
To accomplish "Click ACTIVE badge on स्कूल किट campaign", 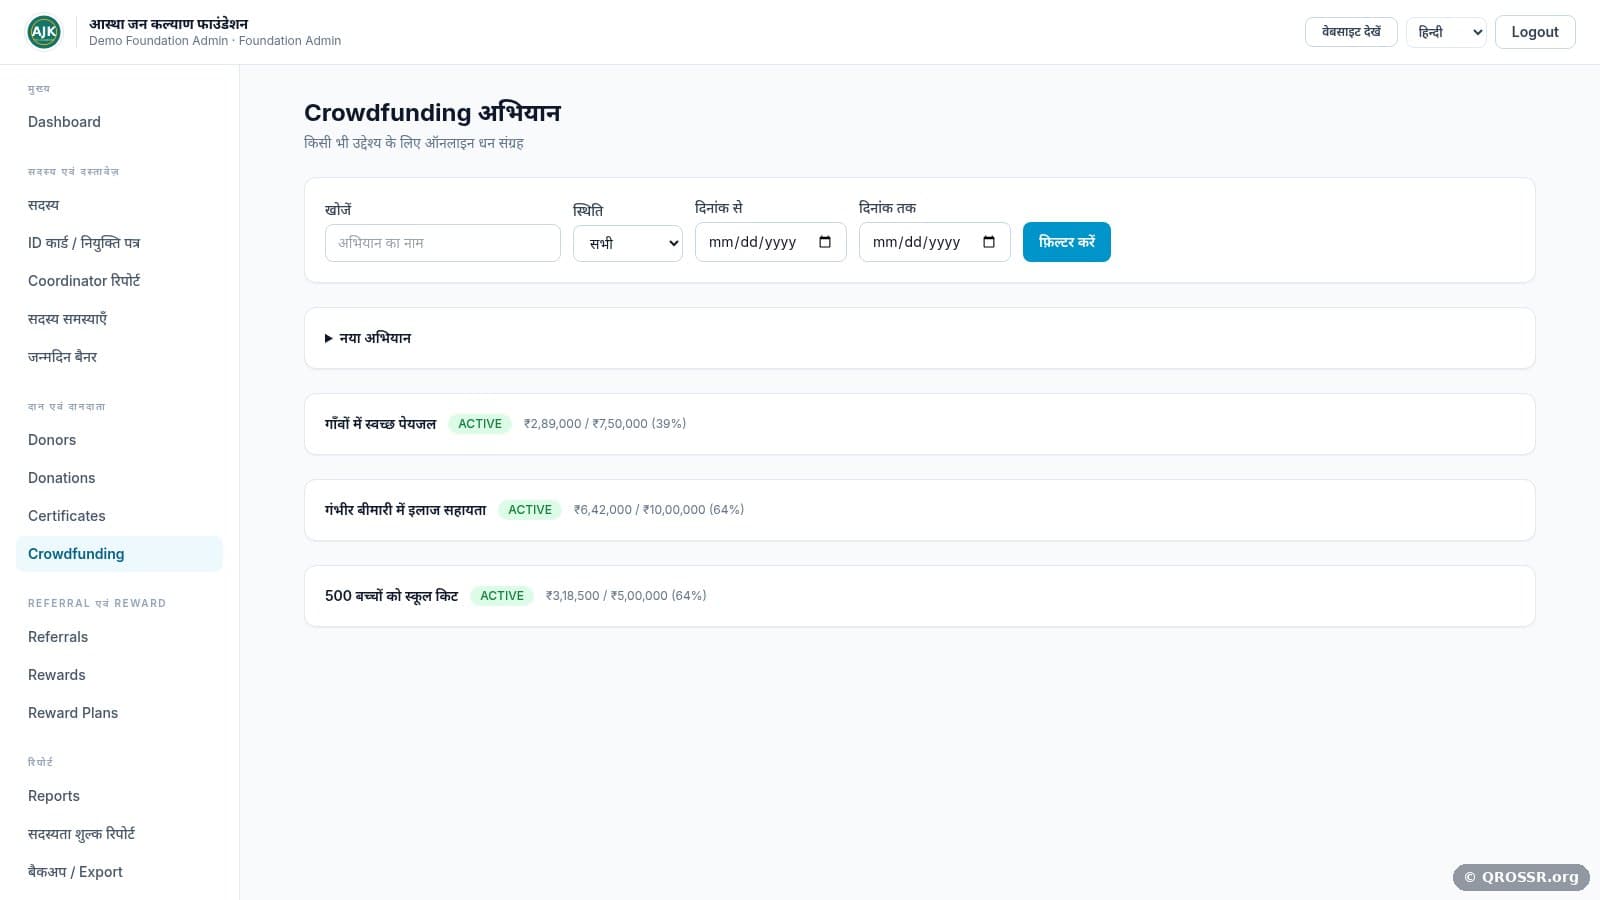I will point(502,596).
